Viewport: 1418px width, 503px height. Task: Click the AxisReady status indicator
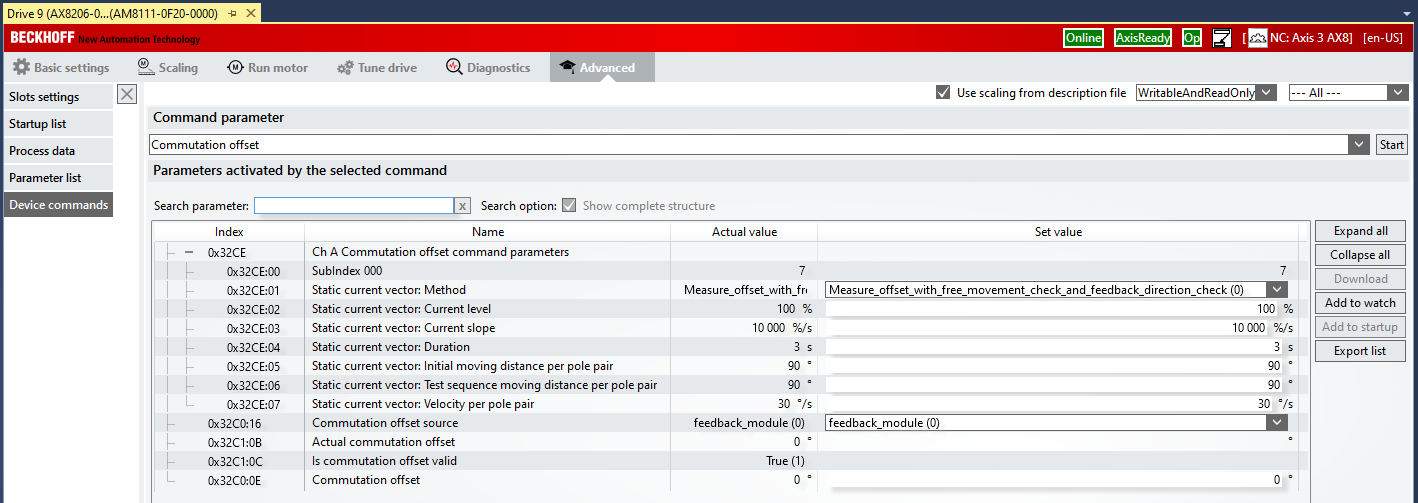tap(1143, 38)
